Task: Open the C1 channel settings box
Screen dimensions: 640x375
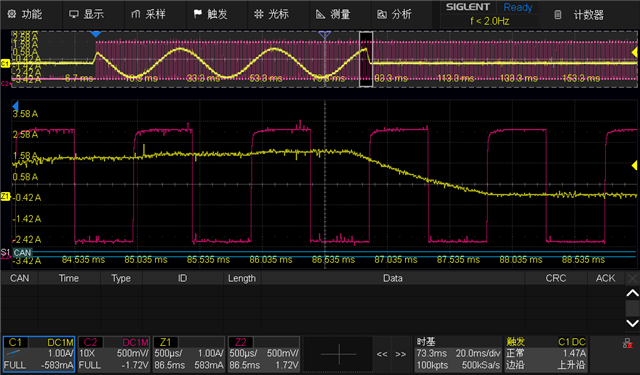Action: pos(39,354)
